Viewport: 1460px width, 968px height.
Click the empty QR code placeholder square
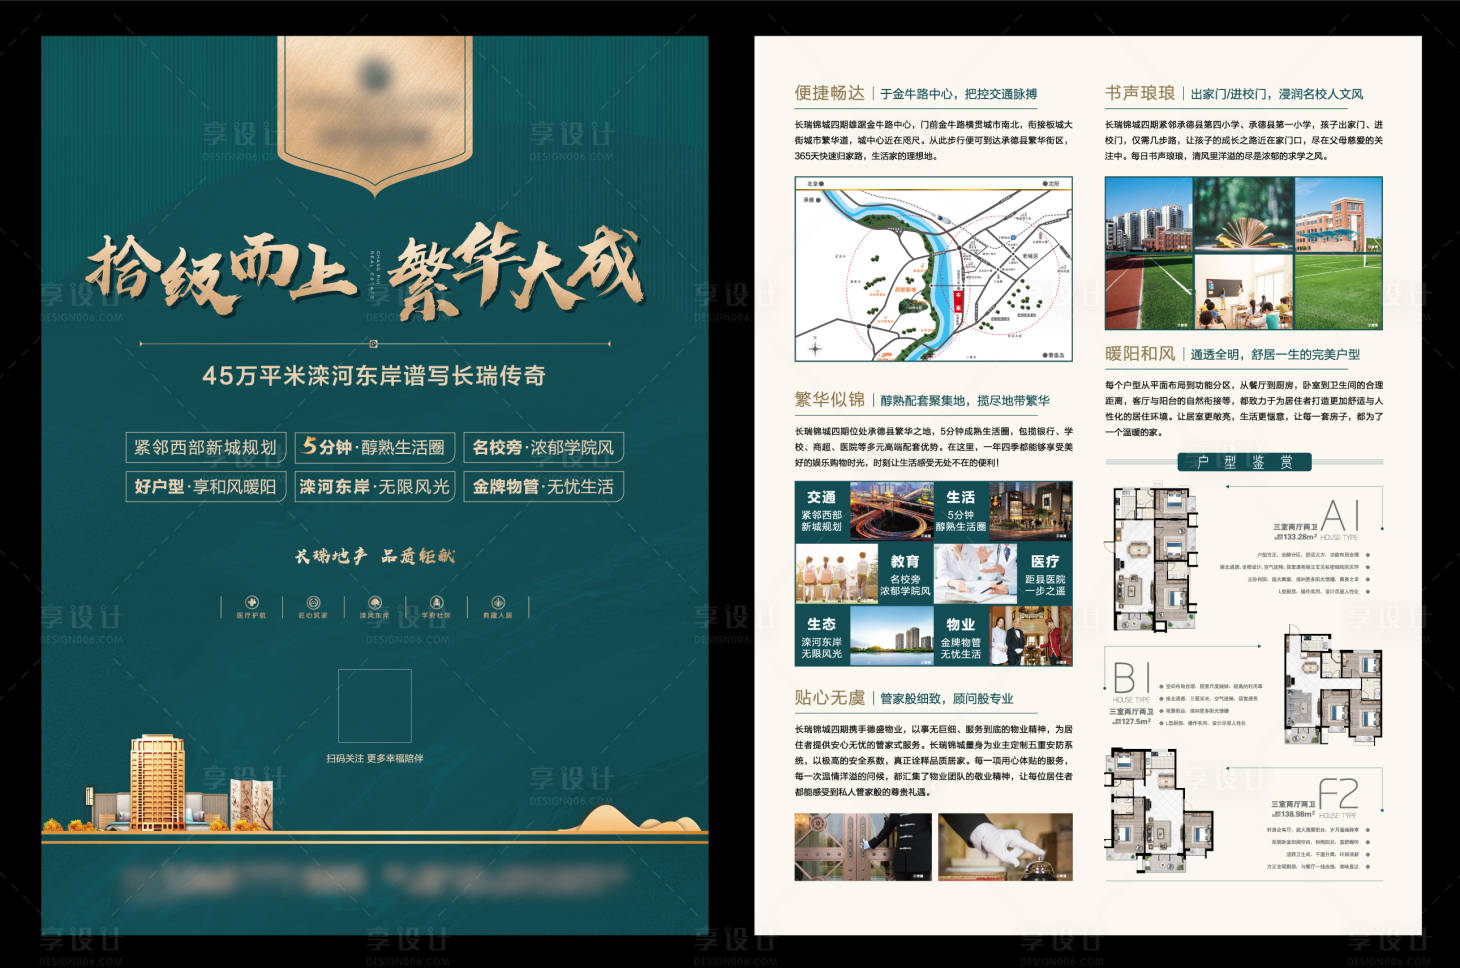[375, 706]
